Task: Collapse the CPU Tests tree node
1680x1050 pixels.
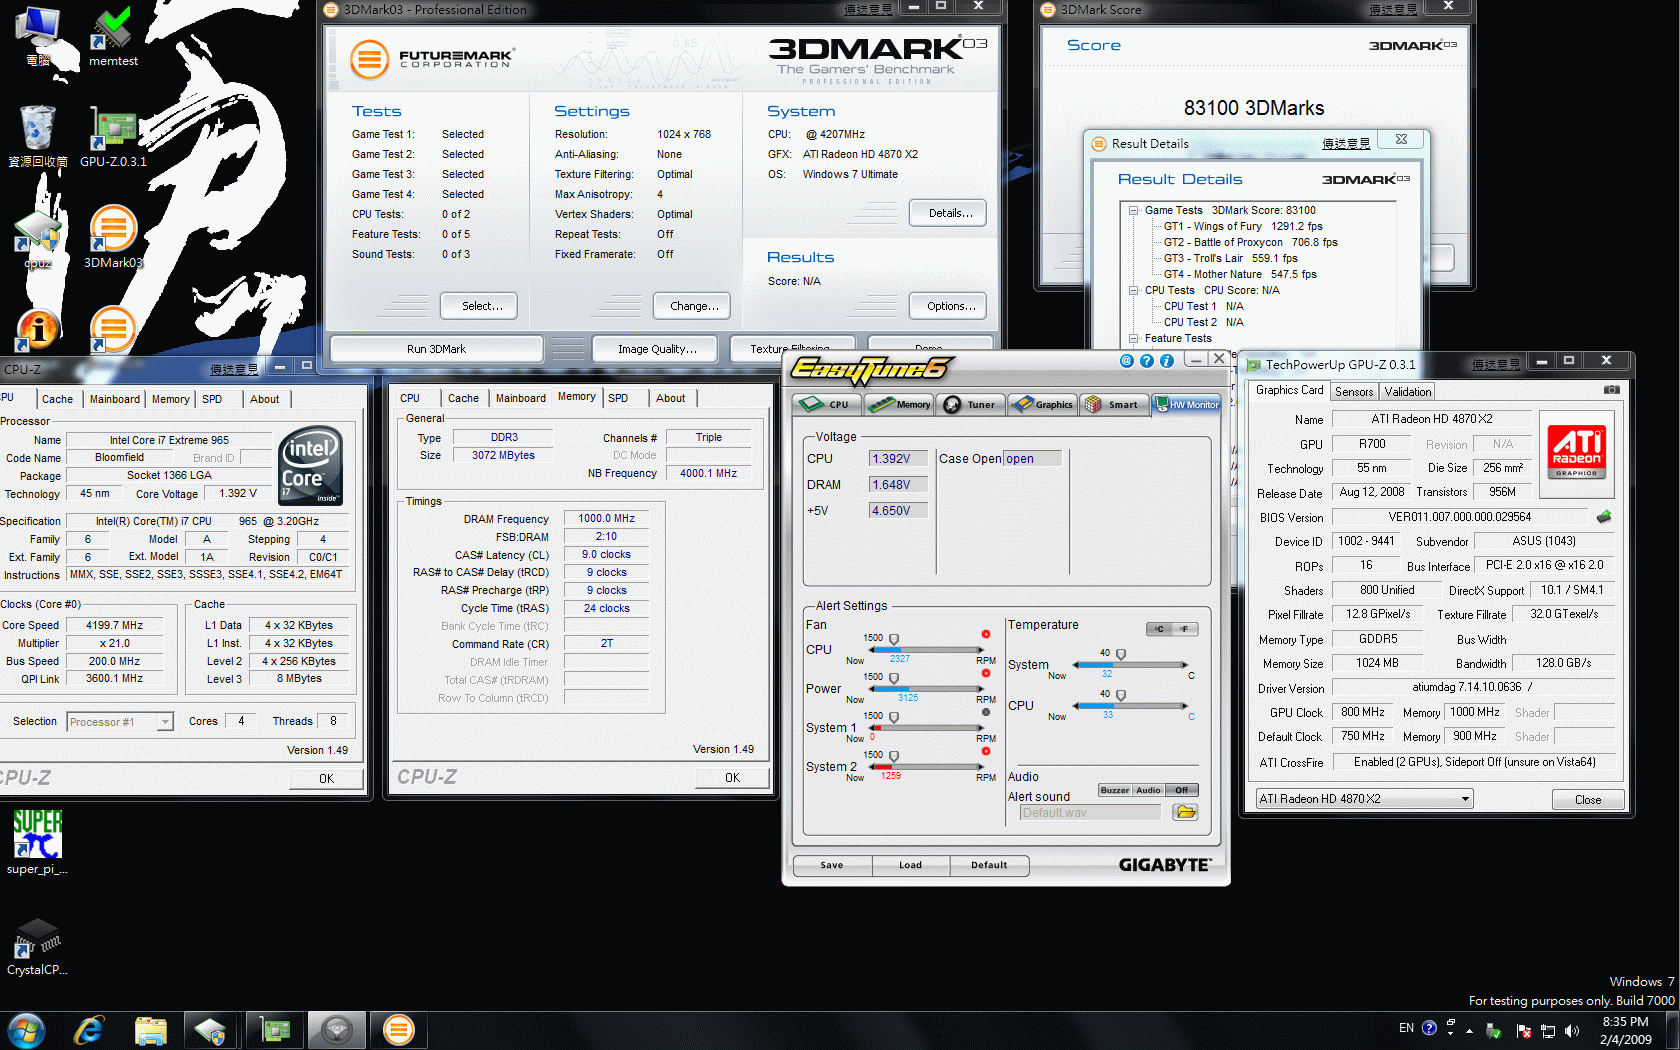Action: click(x=1133, y=290)
